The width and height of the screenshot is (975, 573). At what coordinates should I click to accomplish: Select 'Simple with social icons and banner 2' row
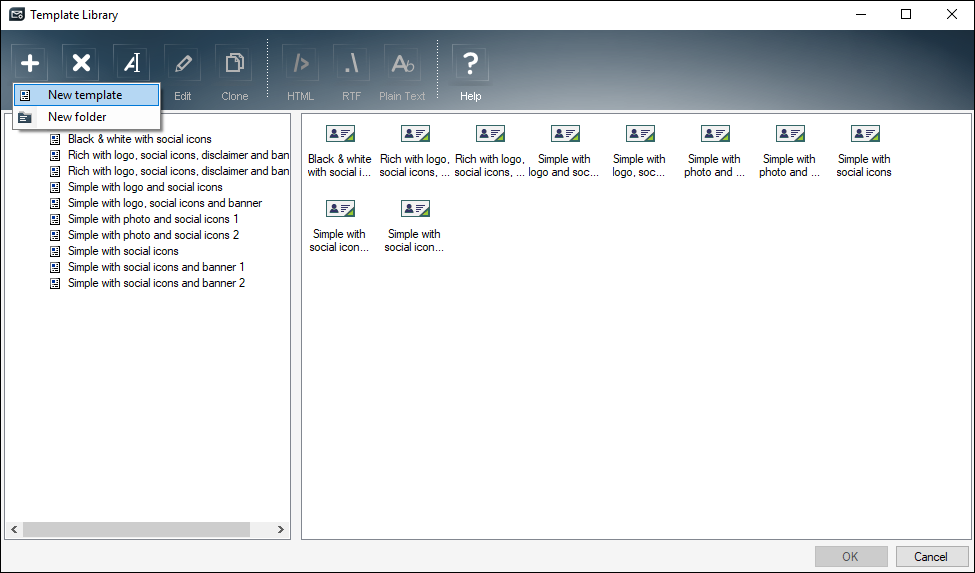click(157, 283)
